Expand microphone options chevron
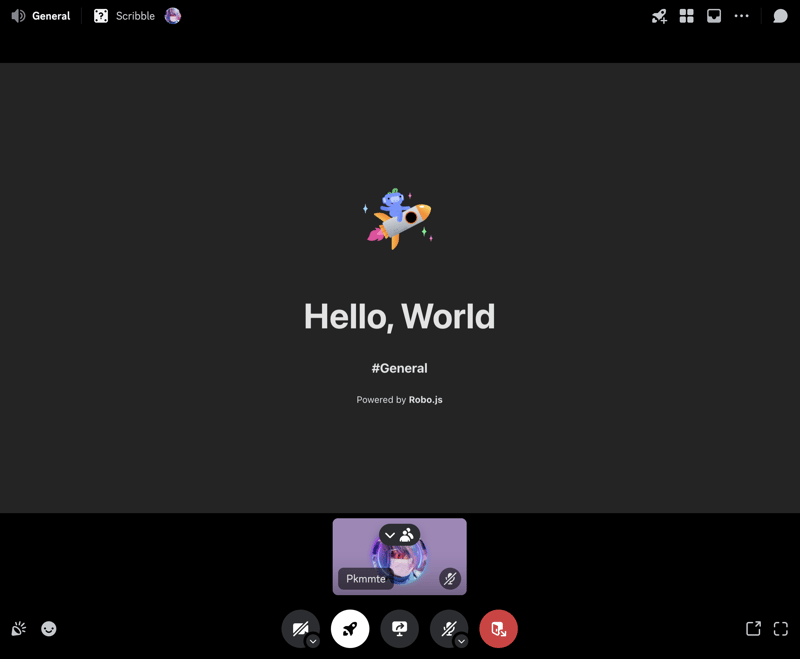800x659 pixels. (x=461, y=641)
